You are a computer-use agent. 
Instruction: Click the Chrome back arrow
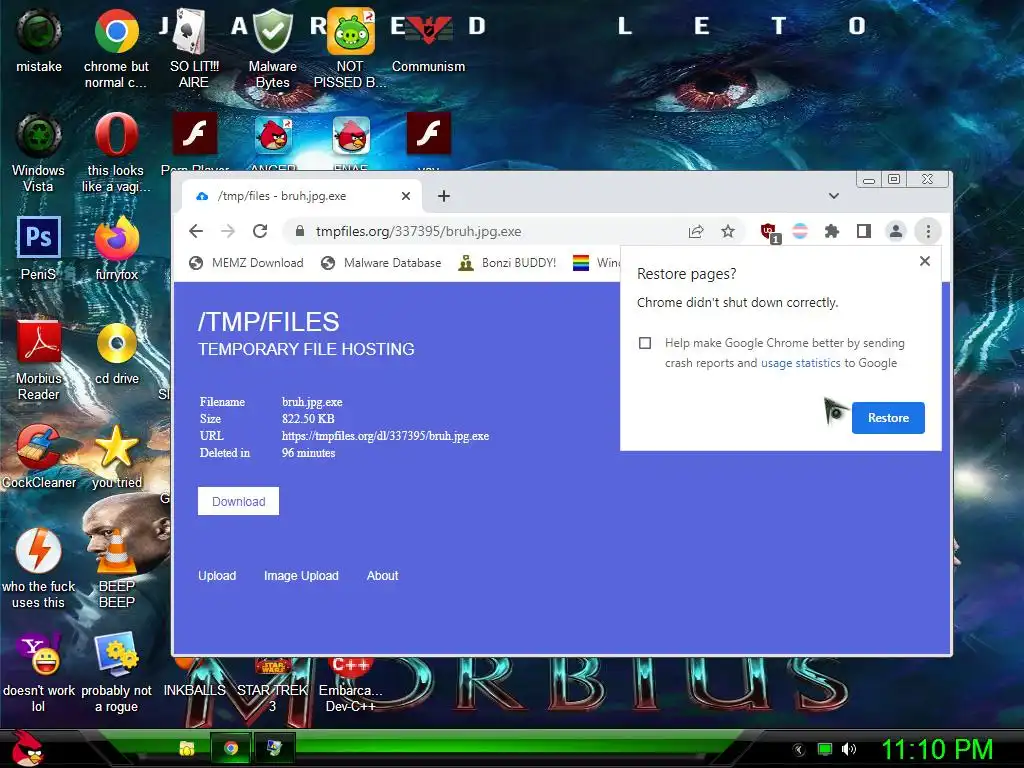coord(196,231)
